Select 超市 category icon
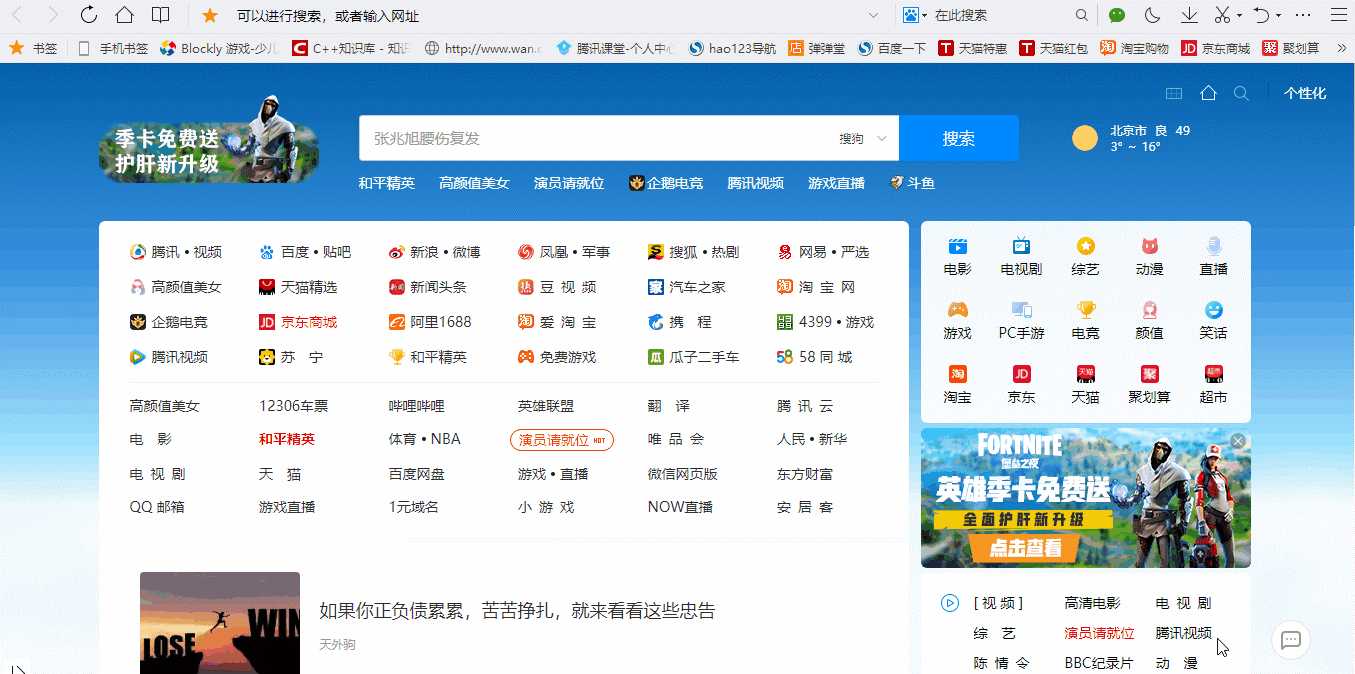 tap(1213, 385)
